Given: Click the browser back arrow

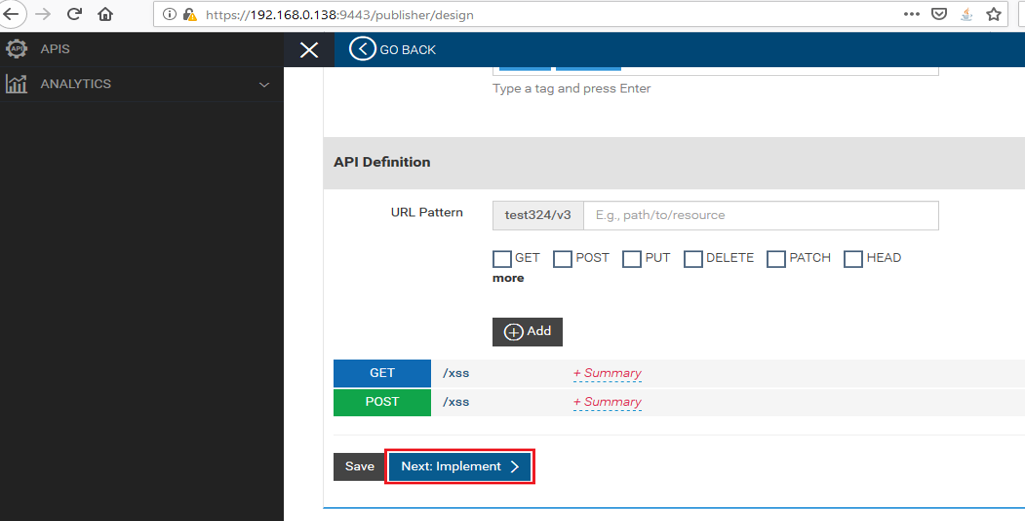Looking at the screenshot, I should 10,15.
